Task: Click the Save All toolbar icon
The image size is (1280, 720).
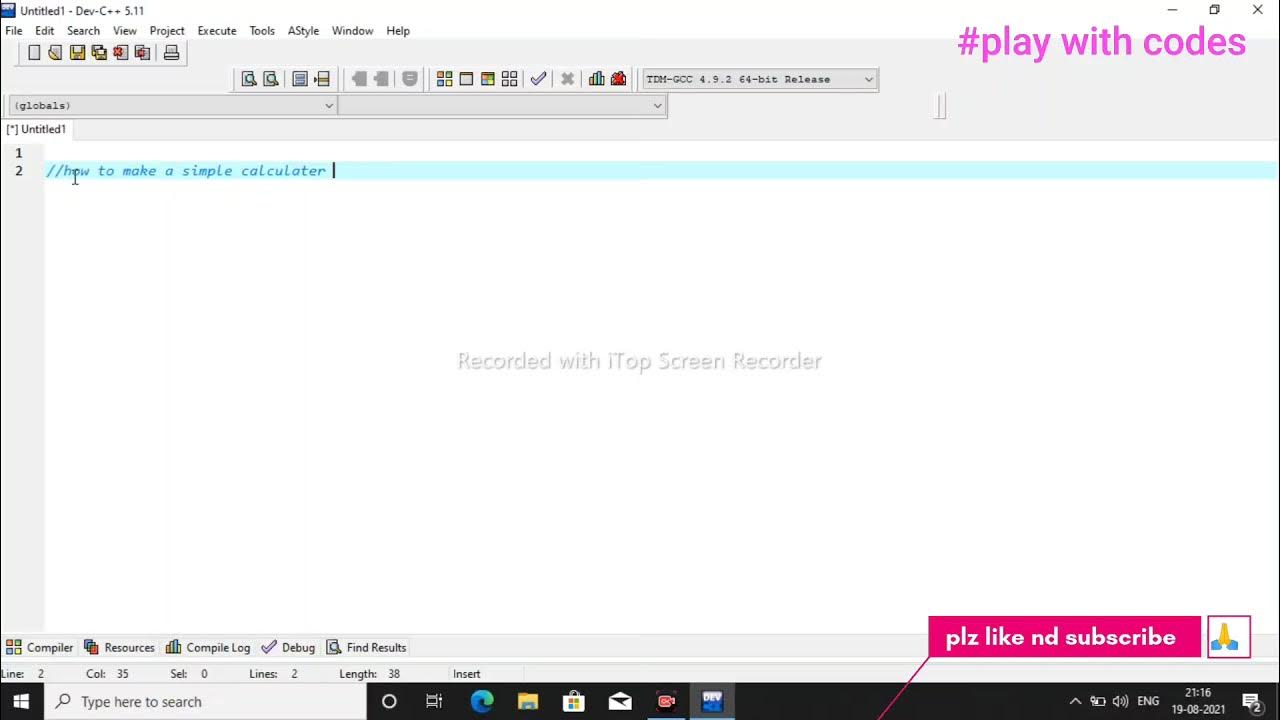Action: (99, 53)
